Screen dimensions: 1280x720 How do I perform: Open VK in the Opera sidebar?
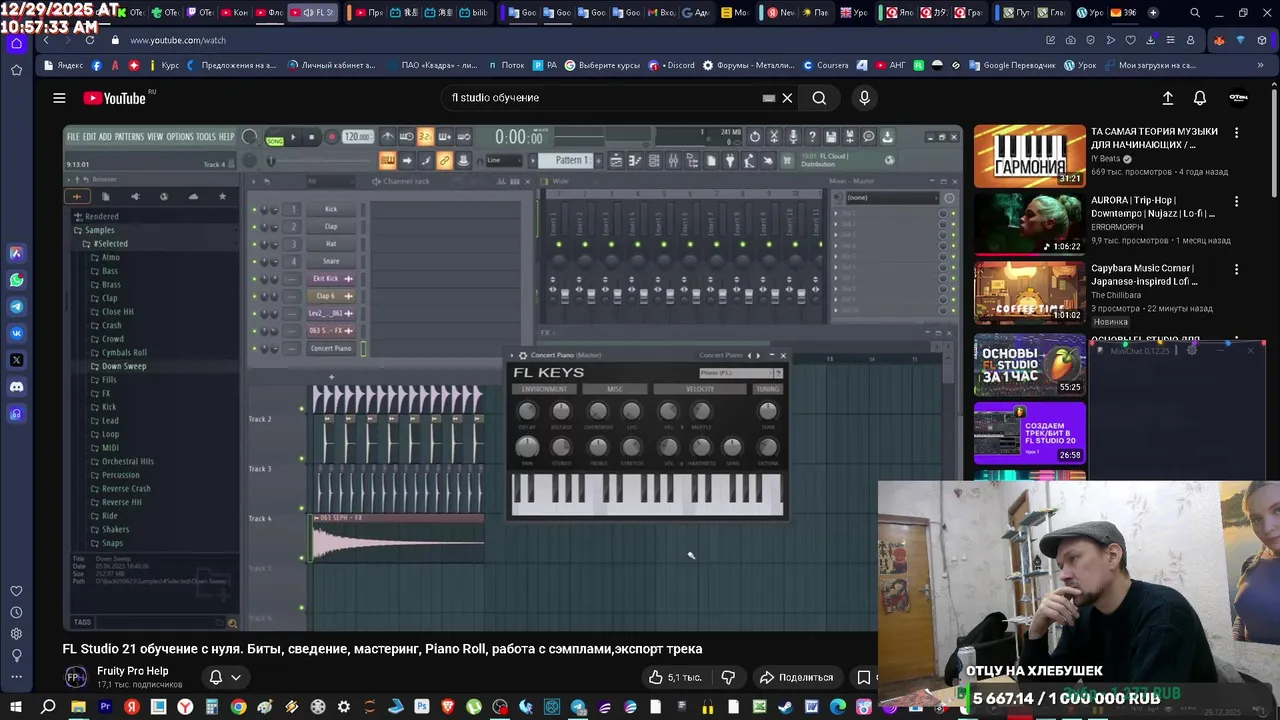(x=16, y=333)
